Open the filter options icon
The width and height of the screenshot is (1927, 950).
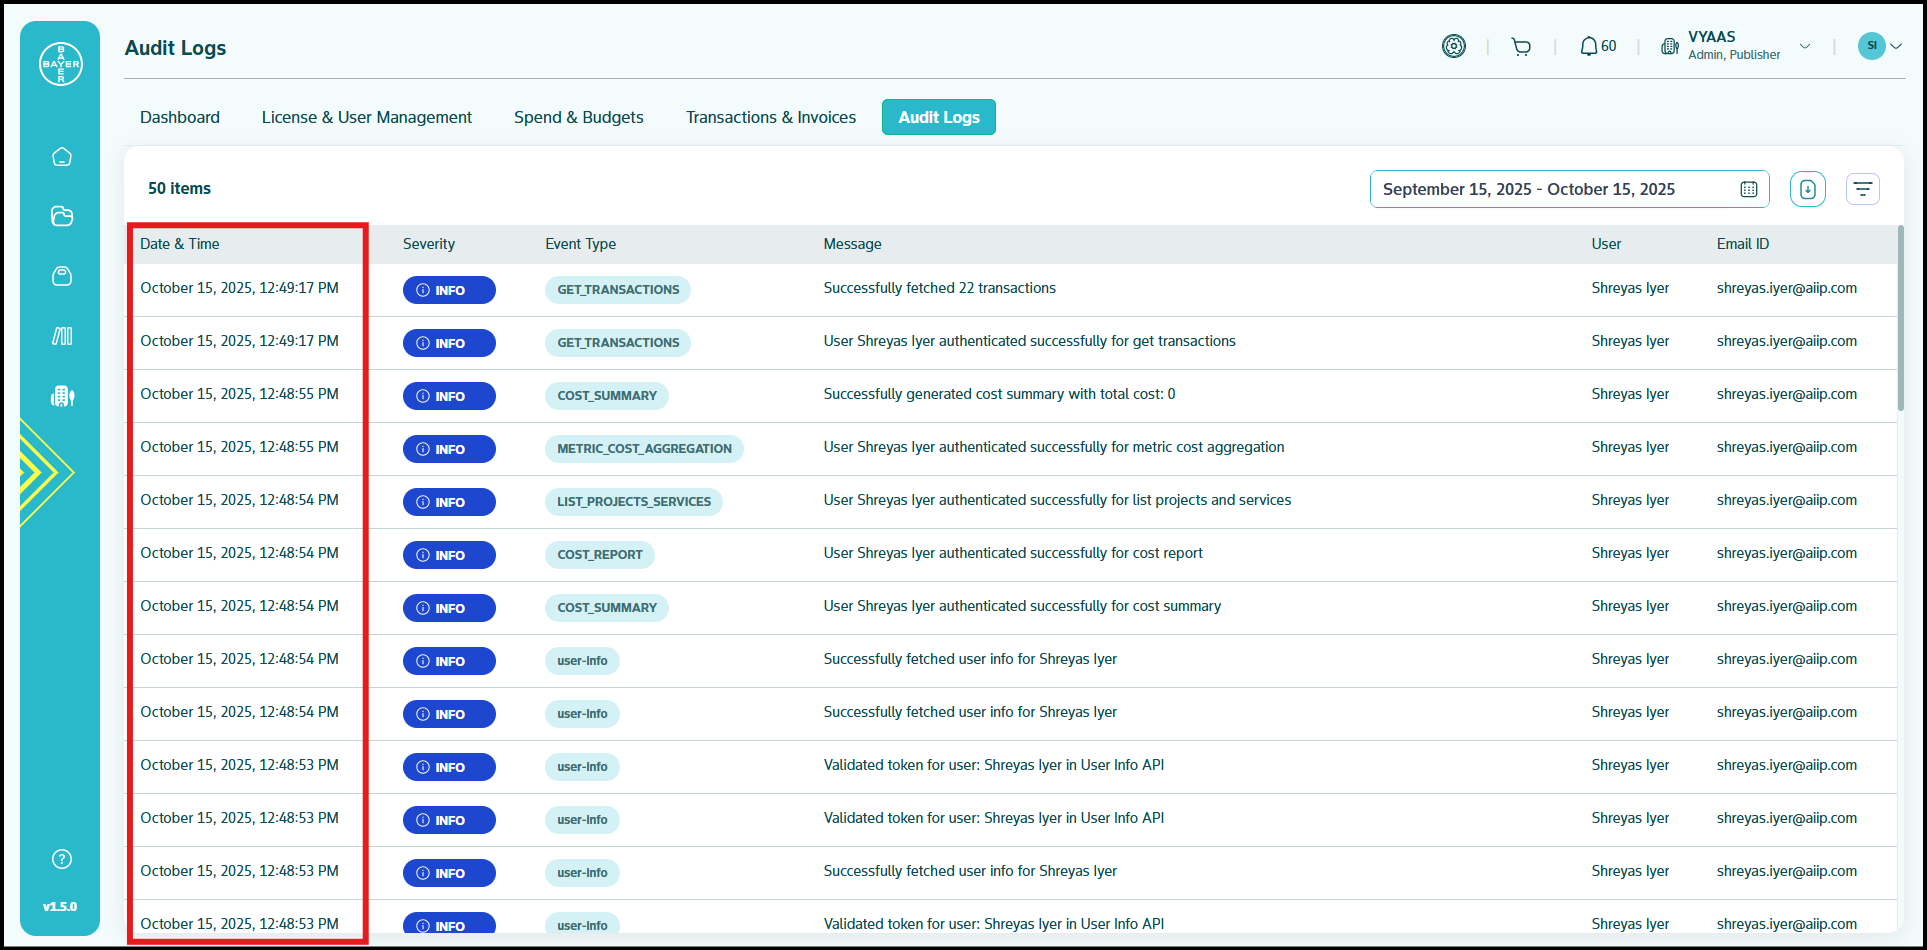[x=1862, y=189]
